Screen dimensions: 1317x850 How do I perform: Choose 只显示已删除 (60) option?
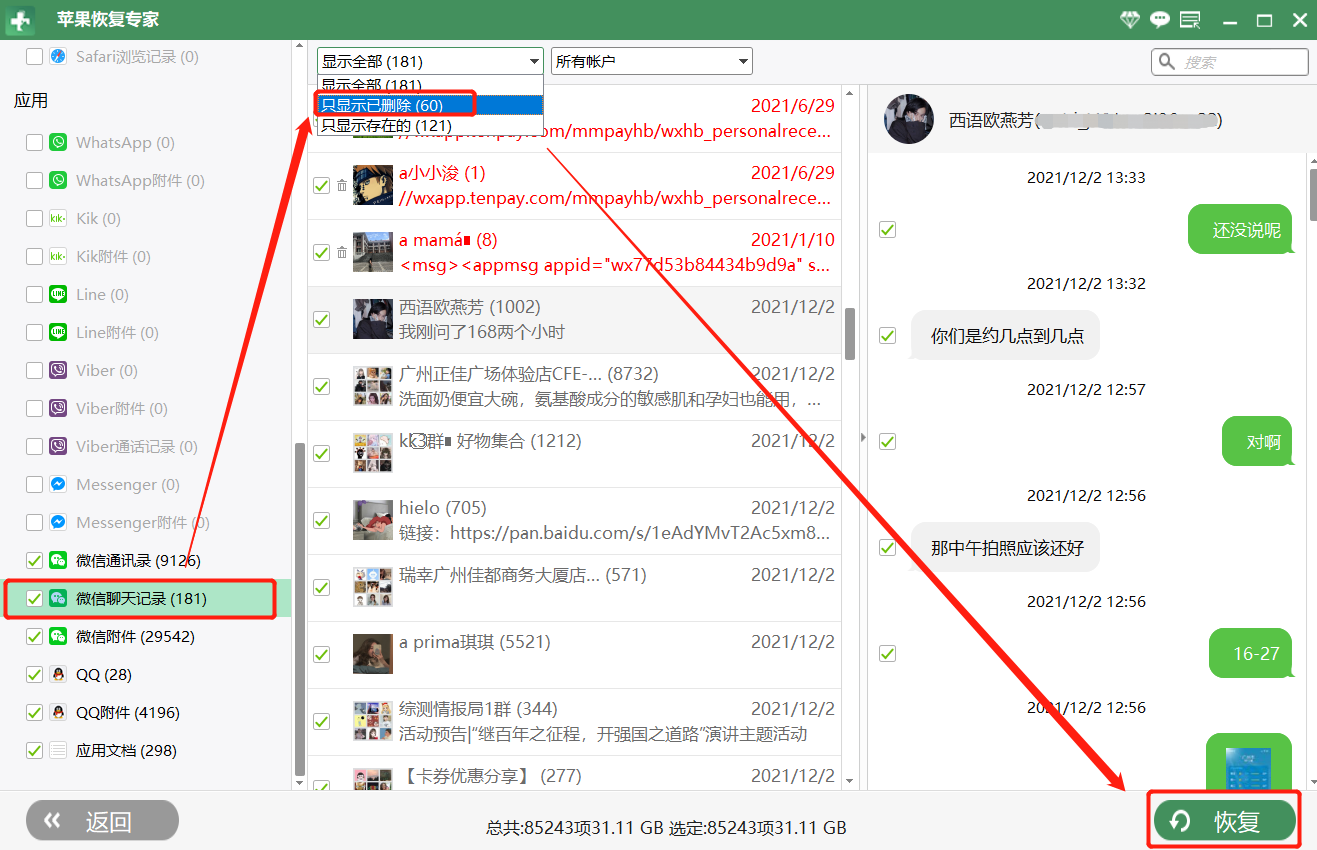(430, 105)
